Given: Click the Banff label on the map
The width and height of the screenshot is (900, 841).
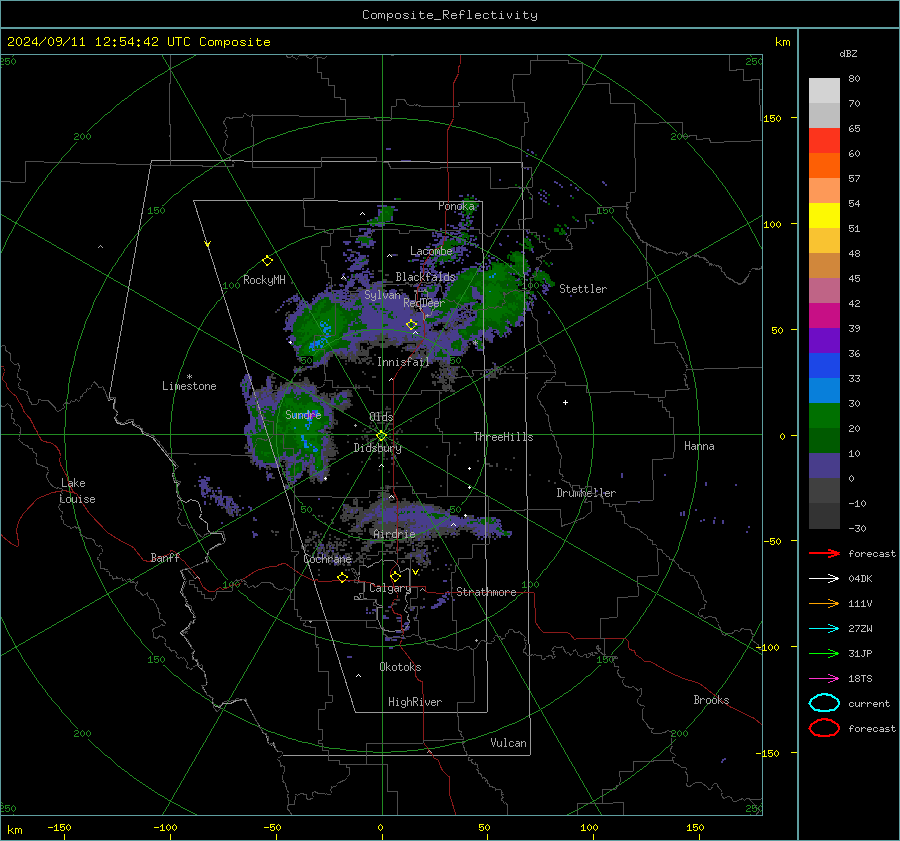Looking at the screenshot, I should tap(165, 558).
